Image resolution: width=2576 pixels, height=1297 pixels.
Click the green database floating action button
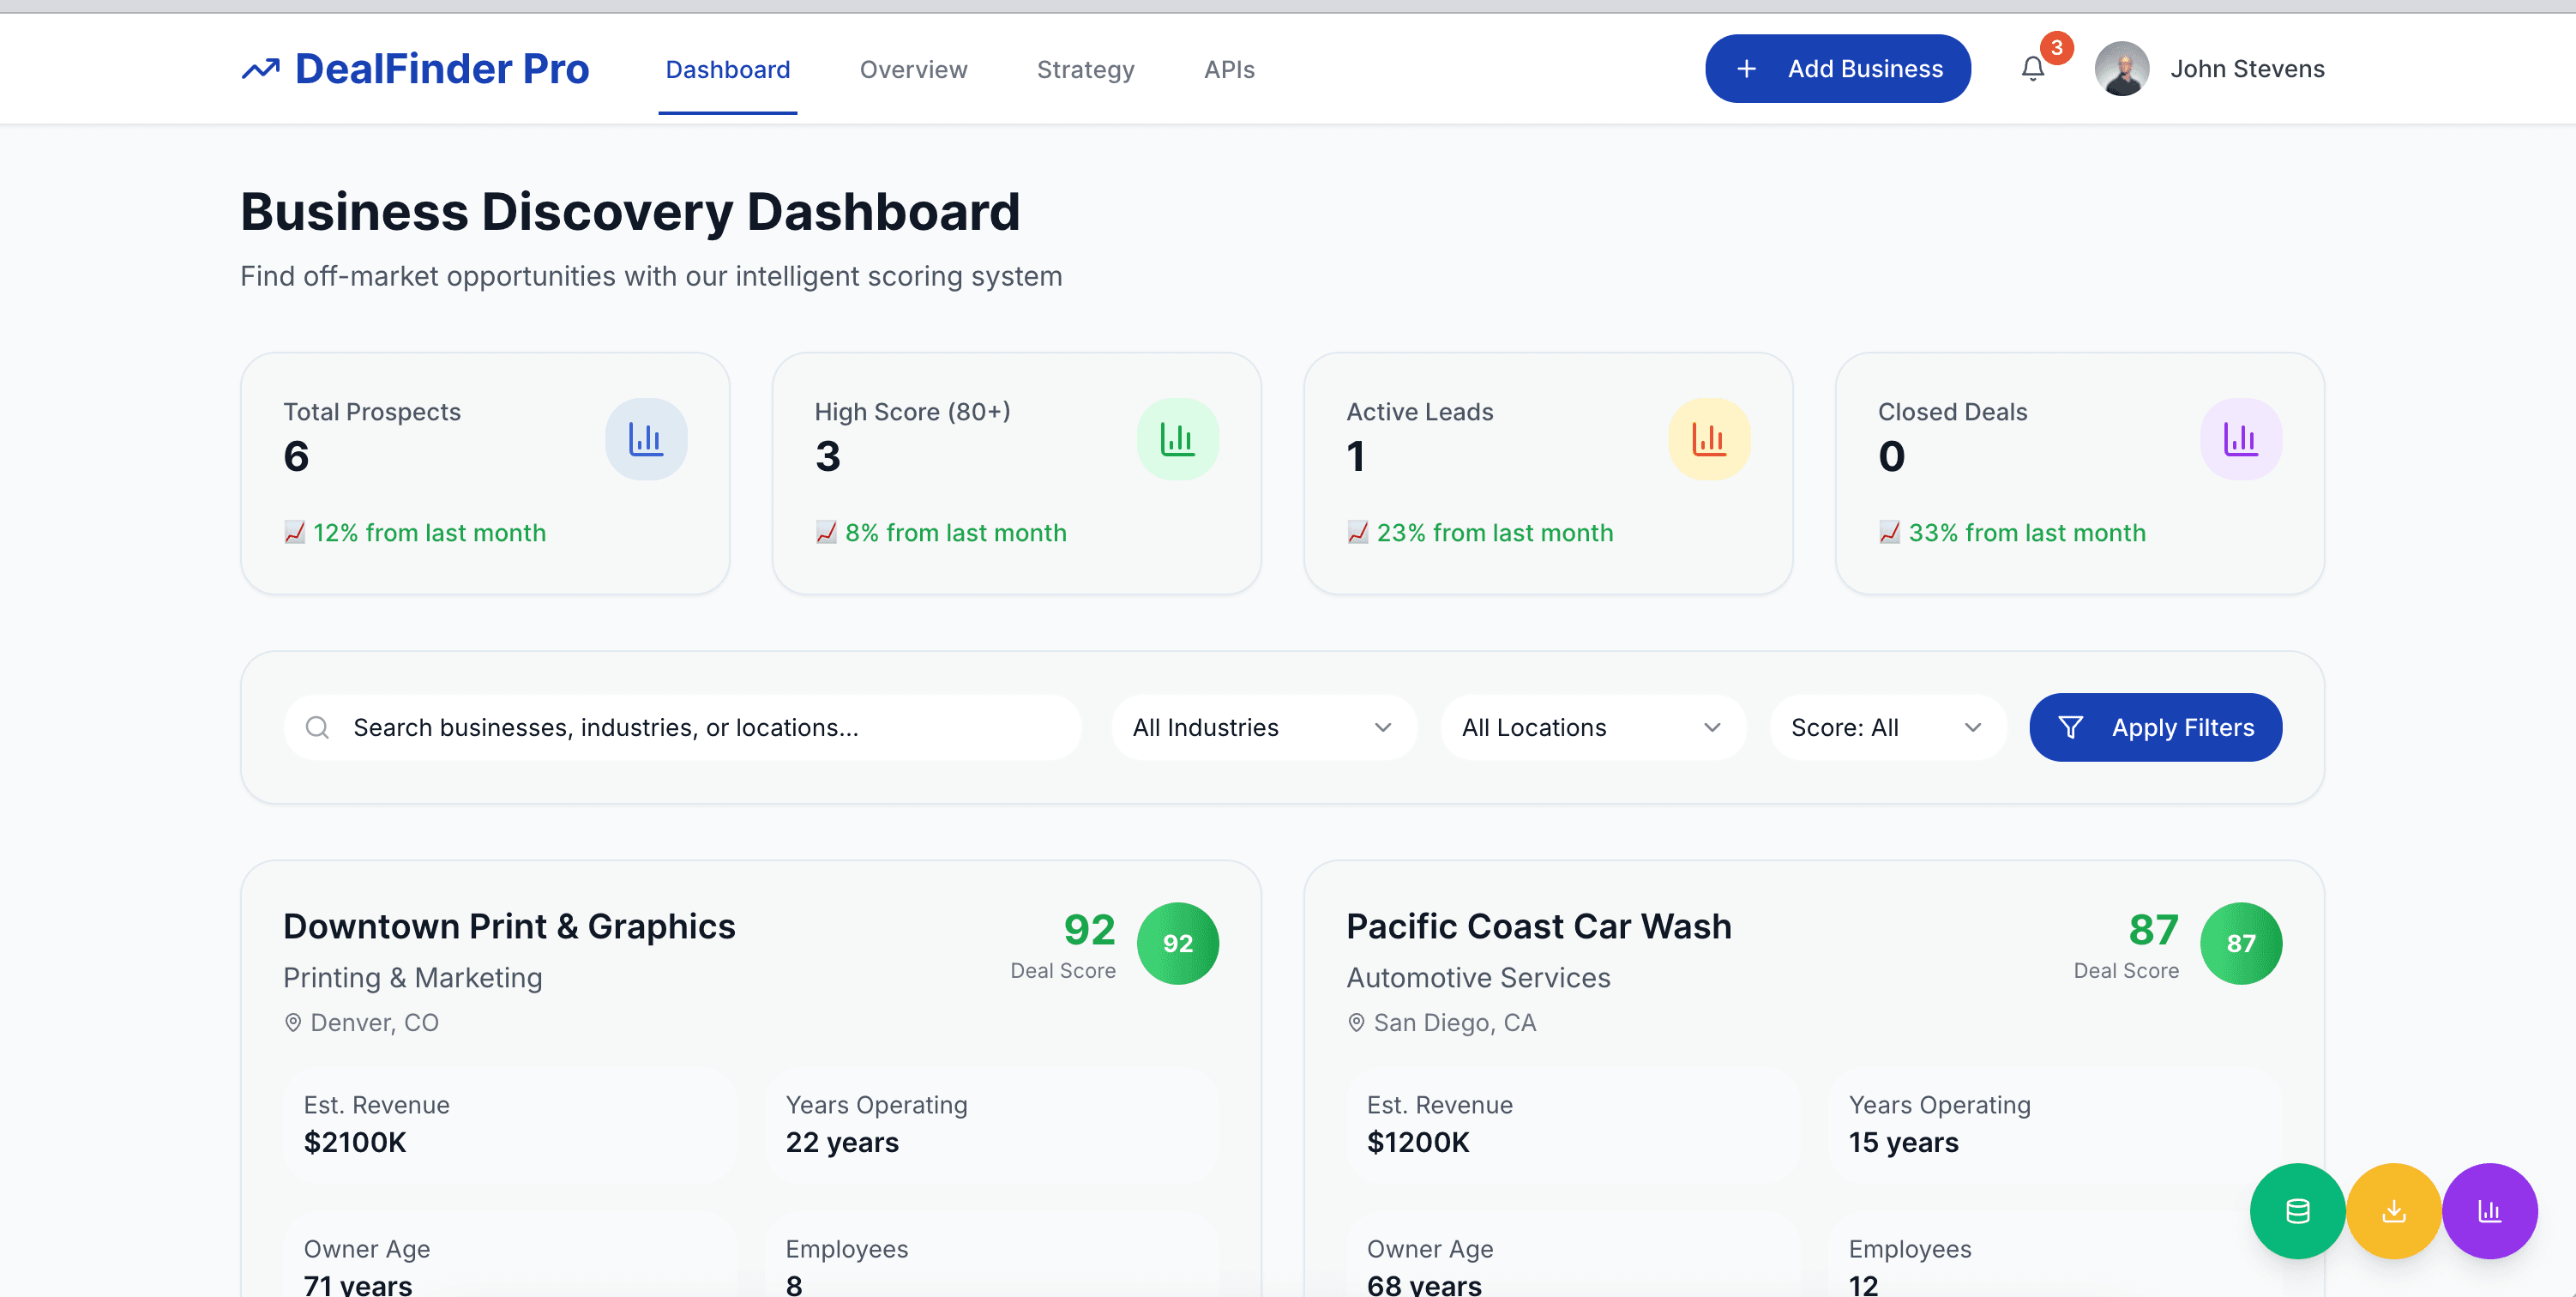pos(2297,1211)
